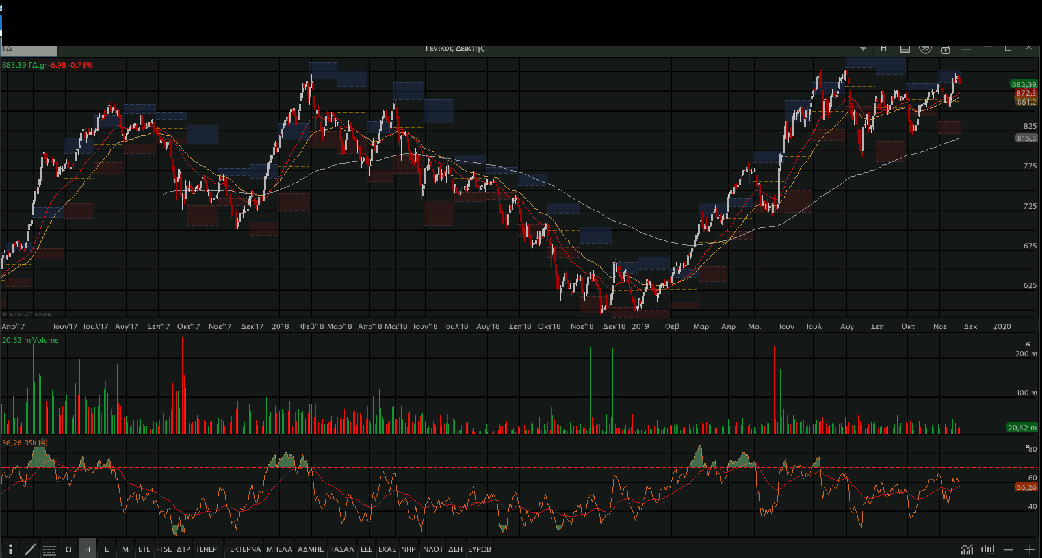Click the save layout icon in top toolbar

click(905, 48)
